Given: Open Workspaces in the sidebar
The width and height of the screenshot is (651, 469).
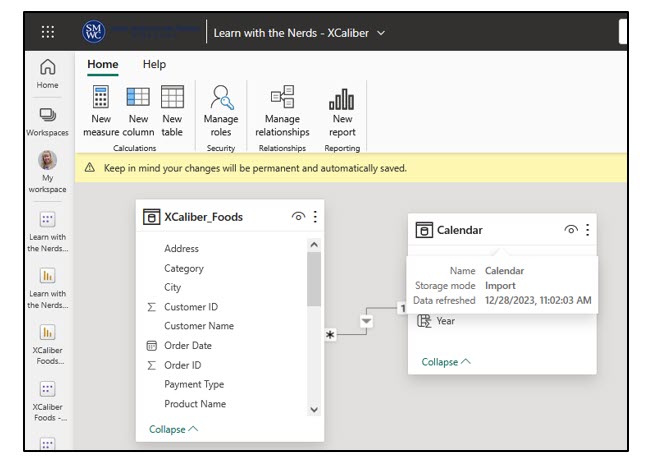Looking at the screenshot, I should pyautogui.click(x=47, y=122).
